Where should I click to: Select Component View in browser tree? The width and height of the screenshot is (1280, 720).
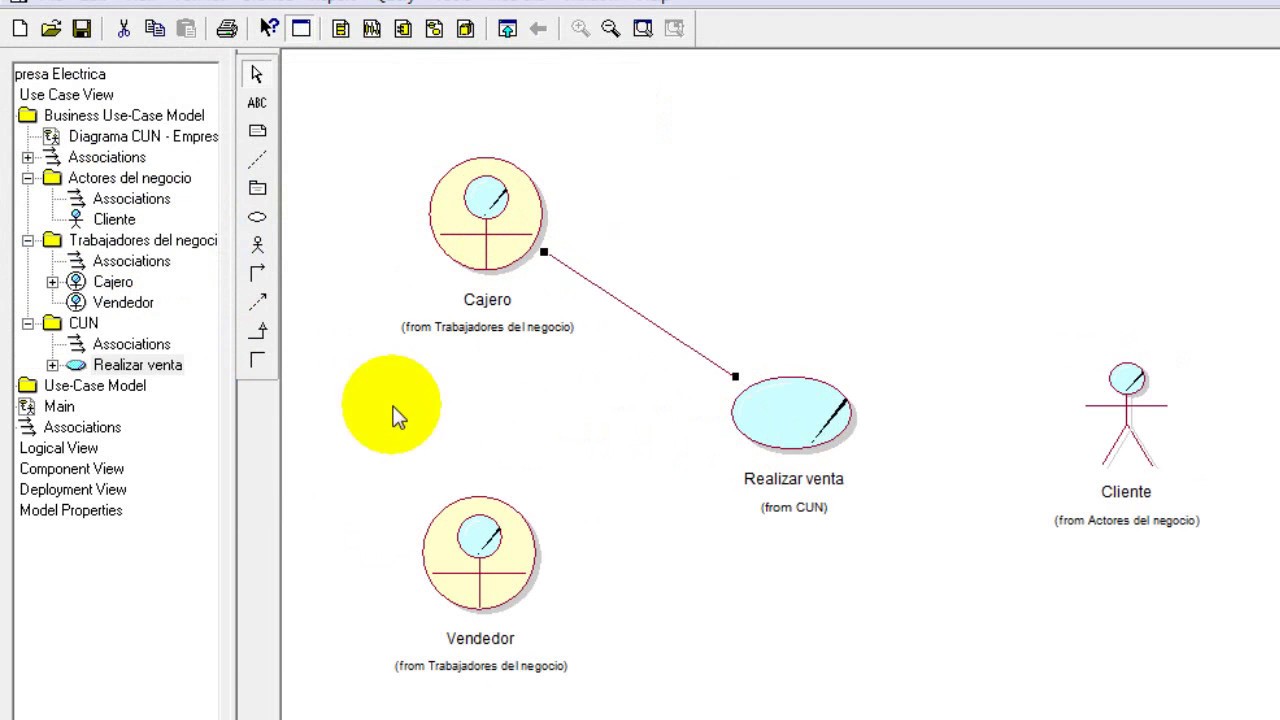tap(72, 469)
